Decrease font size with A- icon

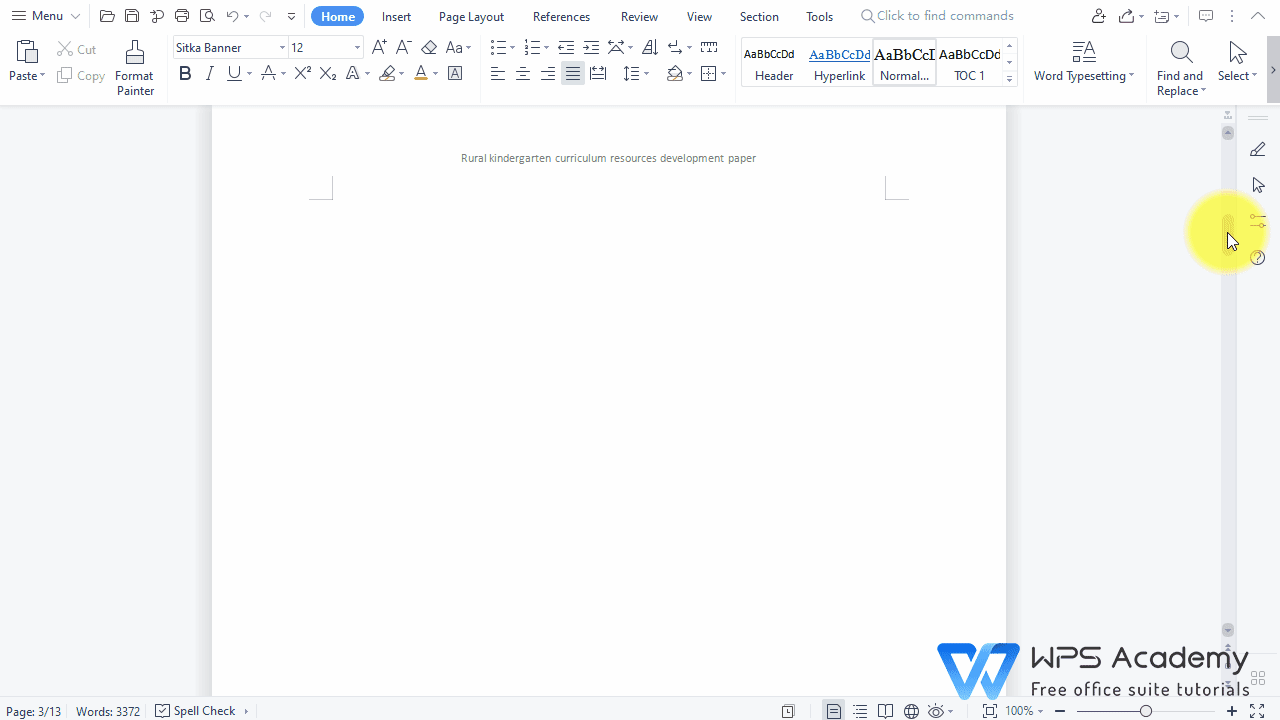tap(403, 47)
